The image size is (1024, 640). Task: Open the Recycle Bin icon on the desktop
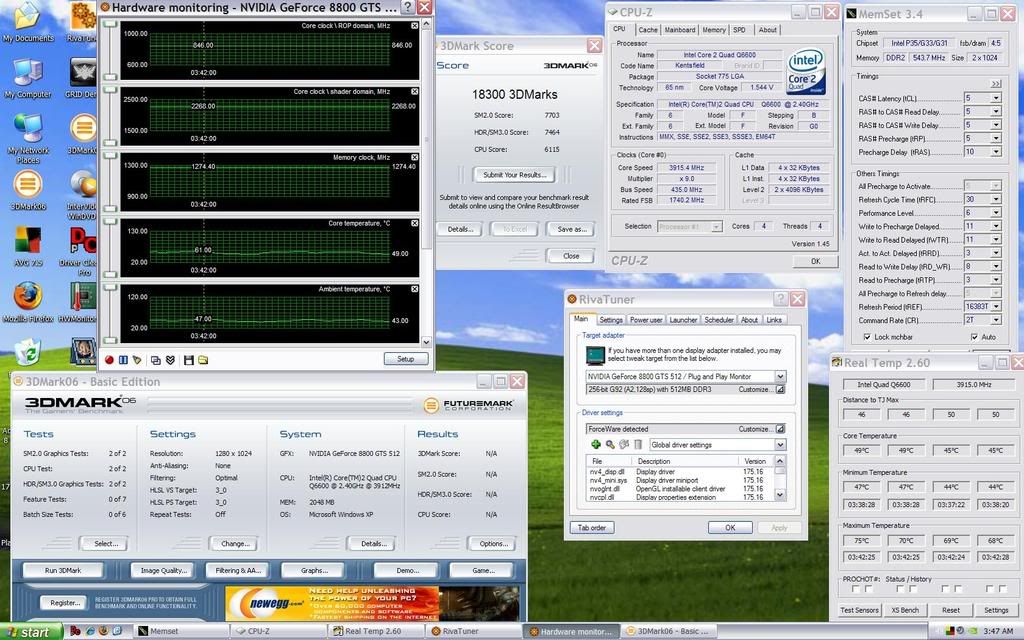[x=28, y=351]
